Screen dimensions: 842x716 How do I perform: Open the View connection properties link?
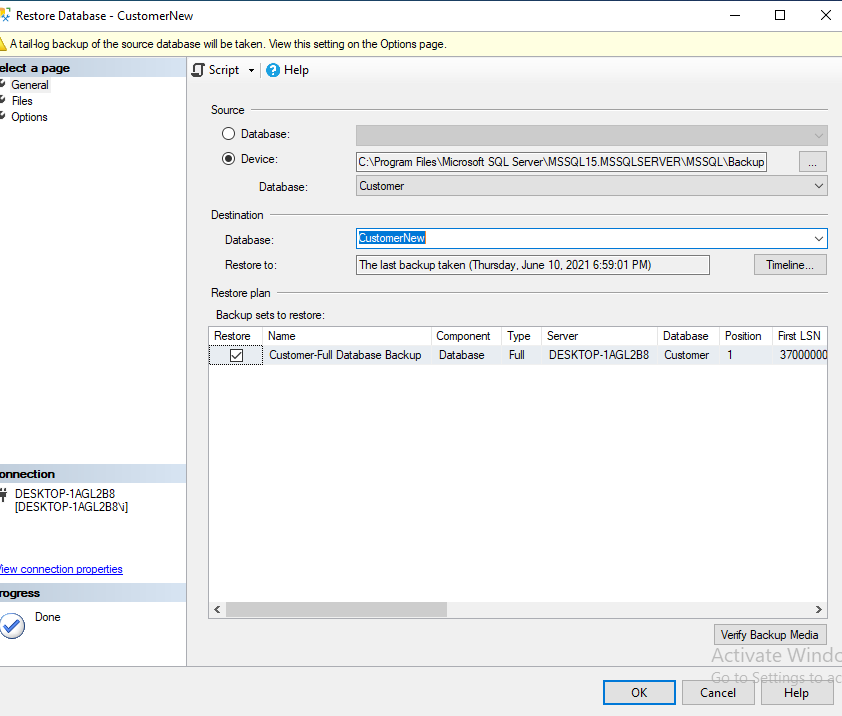(61, 569)
